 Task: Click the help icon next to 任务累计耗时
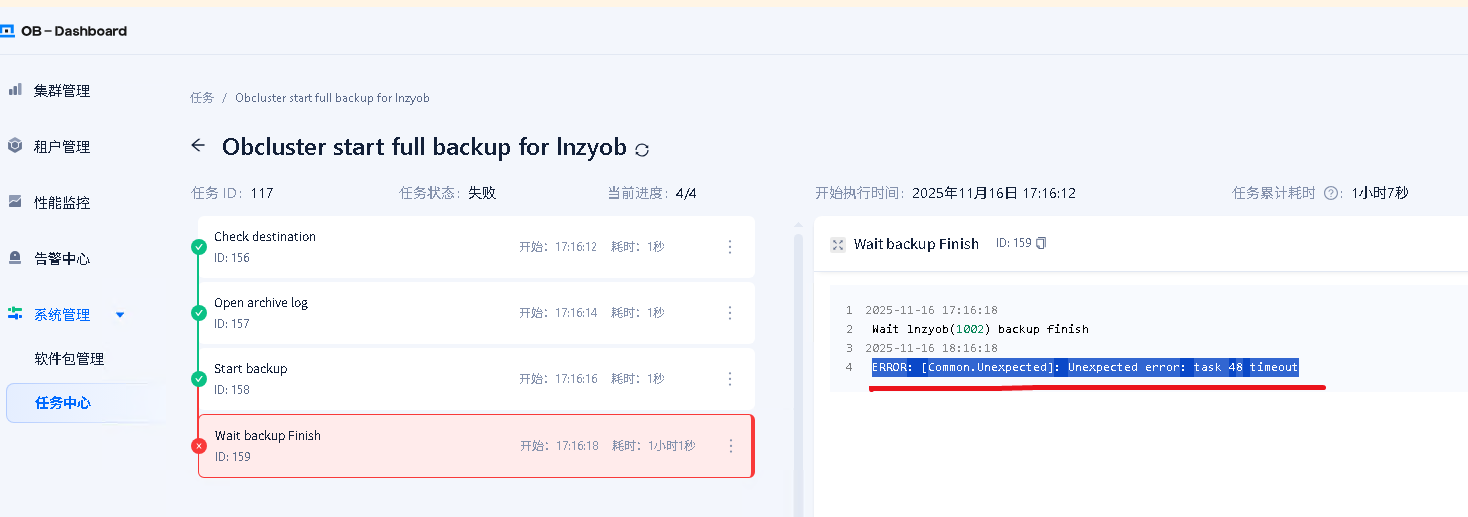1331,193
